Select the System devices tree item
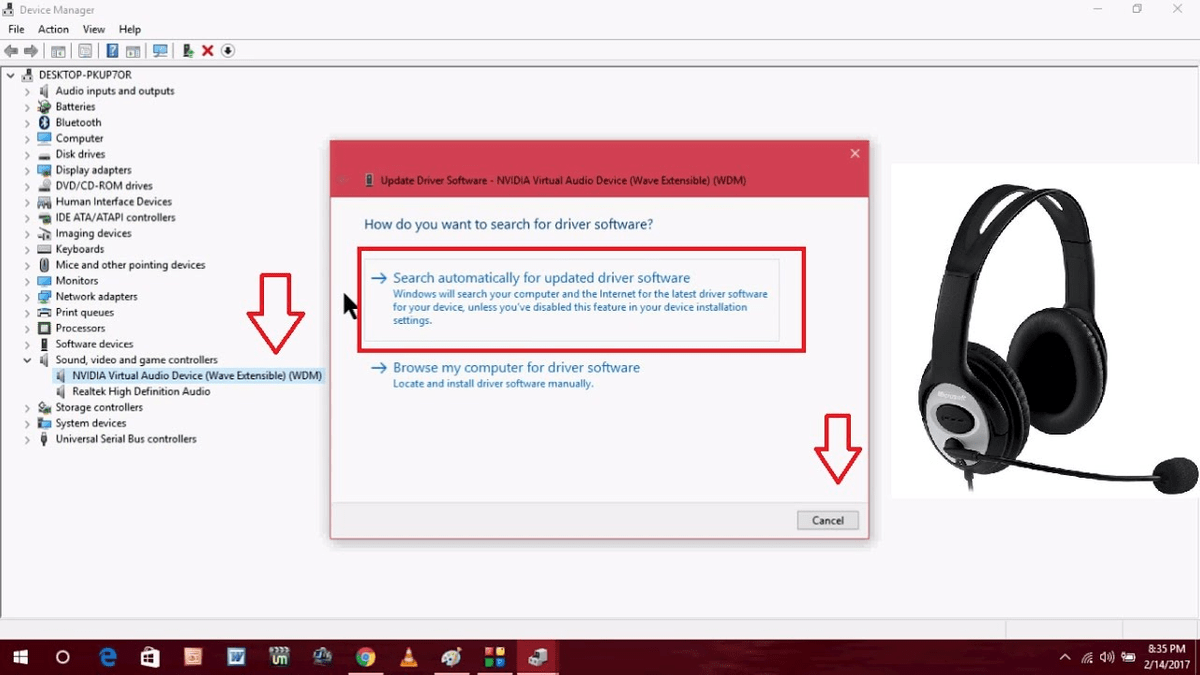Screen dimensions: 1200x675 coord(91,423)
